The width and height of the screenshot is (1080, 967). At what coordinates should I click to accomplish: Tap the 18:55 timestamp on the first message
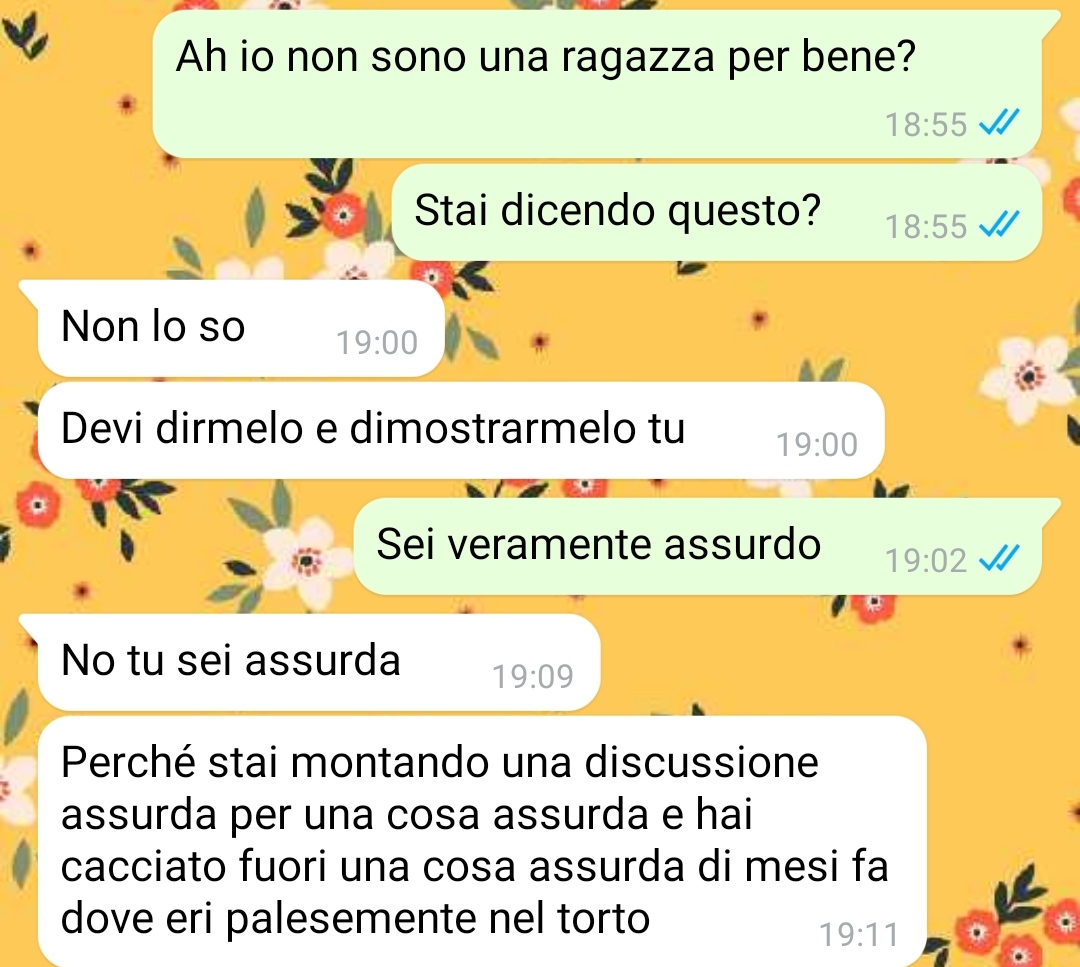point(926,125)
